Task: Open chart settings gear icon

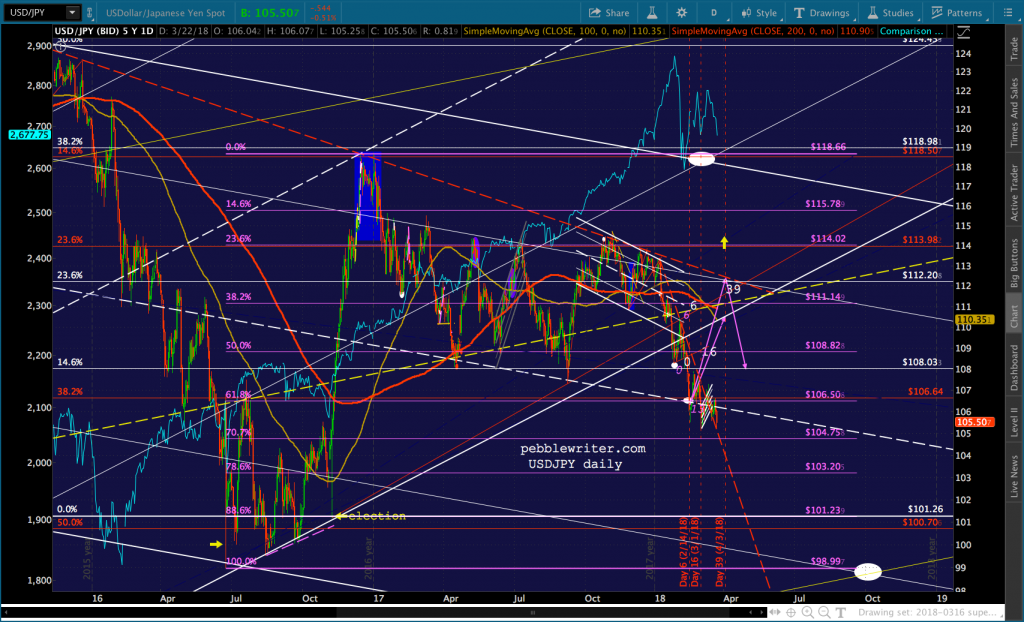Action: (682, 12)
